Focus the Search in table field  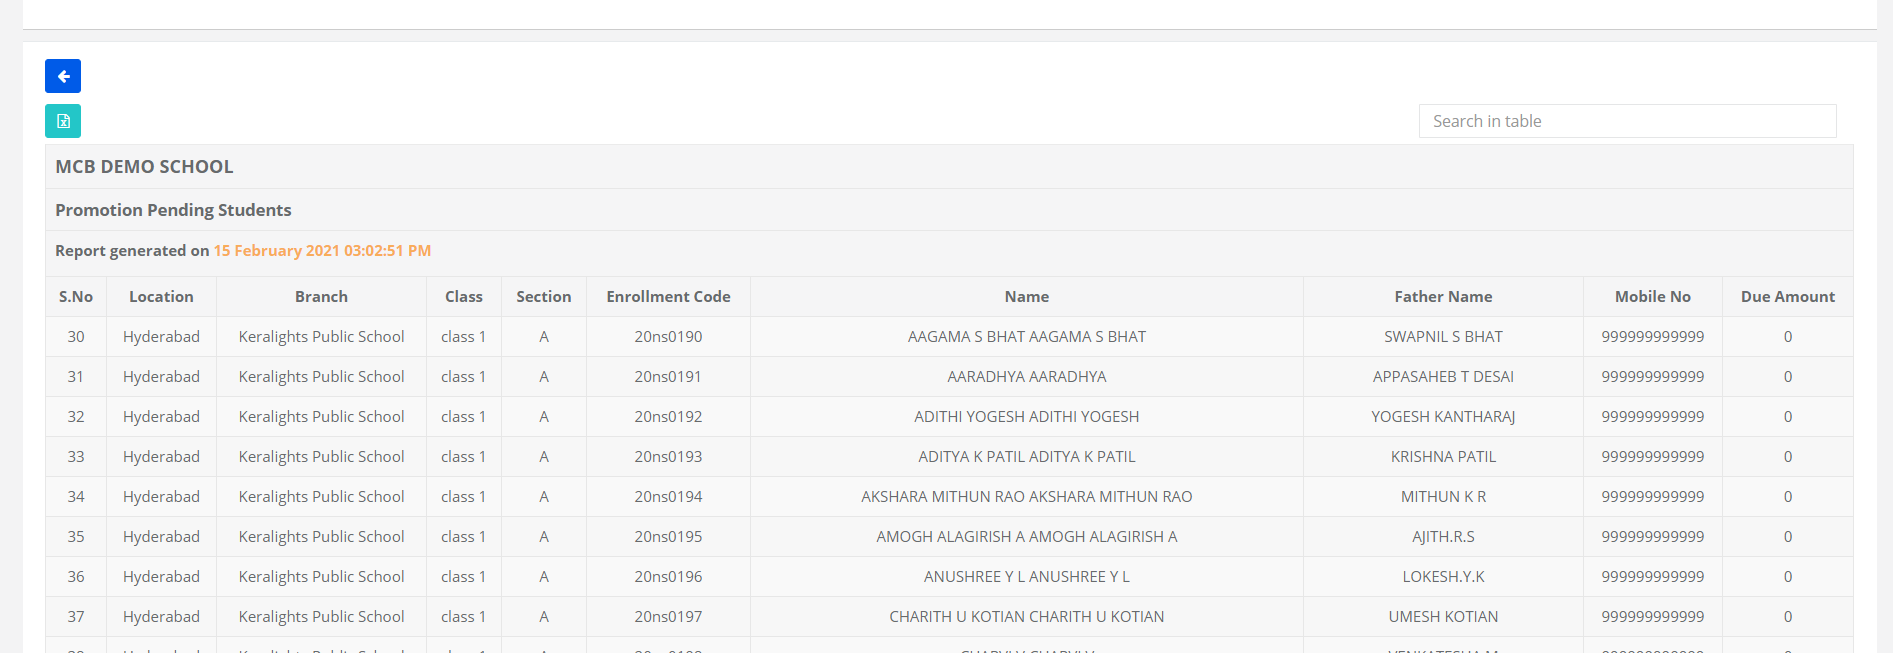[x=1627, y=121]
